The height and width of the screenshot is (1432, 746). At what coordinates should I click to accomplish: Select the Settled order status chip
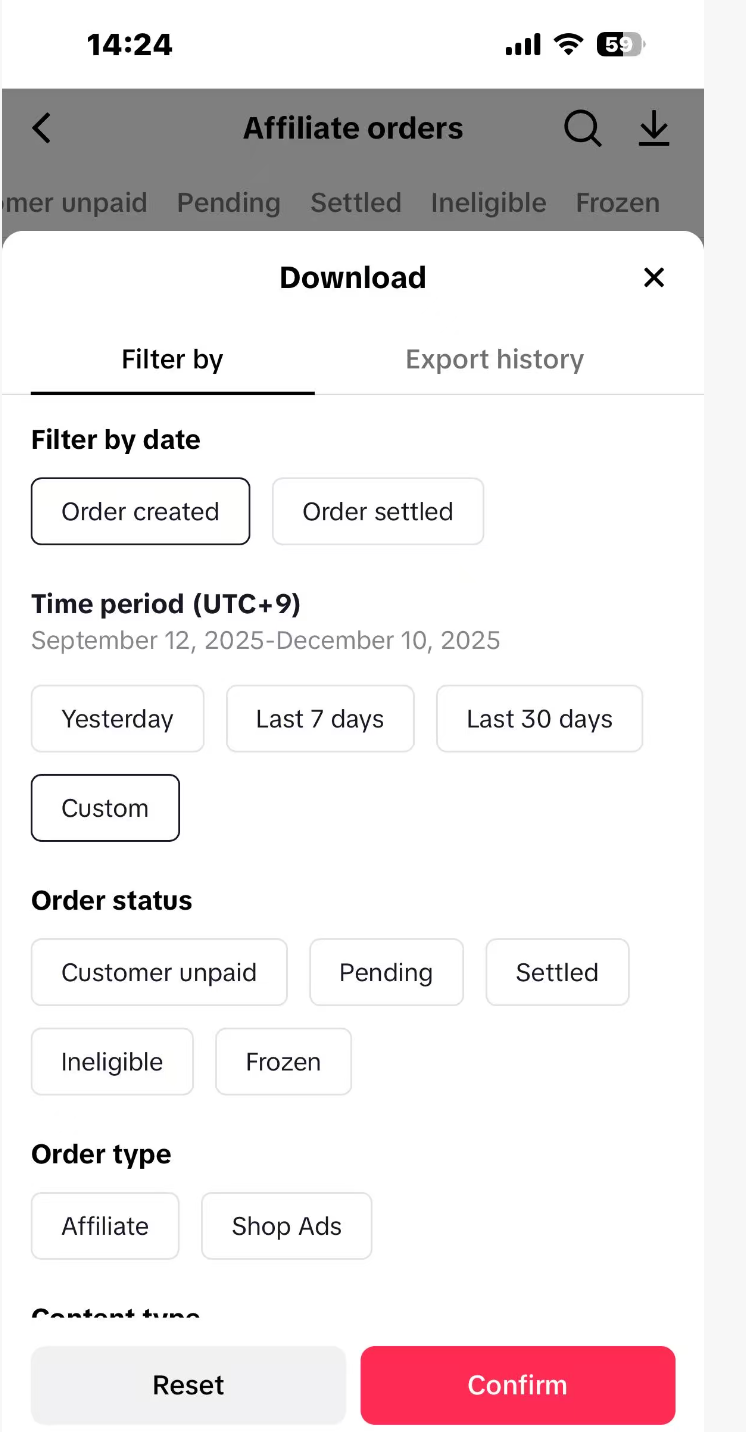pyautogui.click(x=557, y=973)
